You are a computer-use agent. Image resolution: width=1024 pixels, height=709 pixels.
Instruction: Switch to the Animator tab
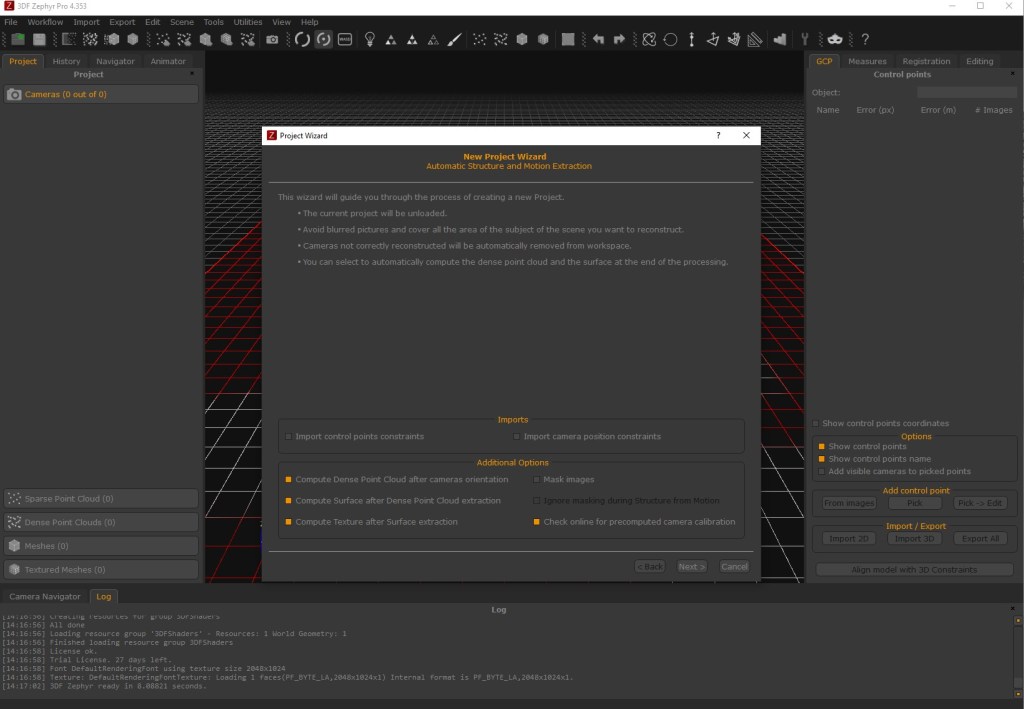[x=168, y=61]
